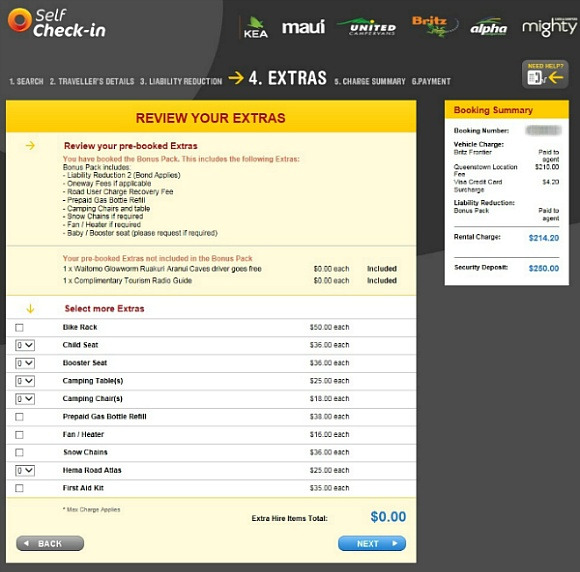580x572 pixels.
Task: Click the Camping Chair(s) $18.00 each price
Action: (329, 399)
